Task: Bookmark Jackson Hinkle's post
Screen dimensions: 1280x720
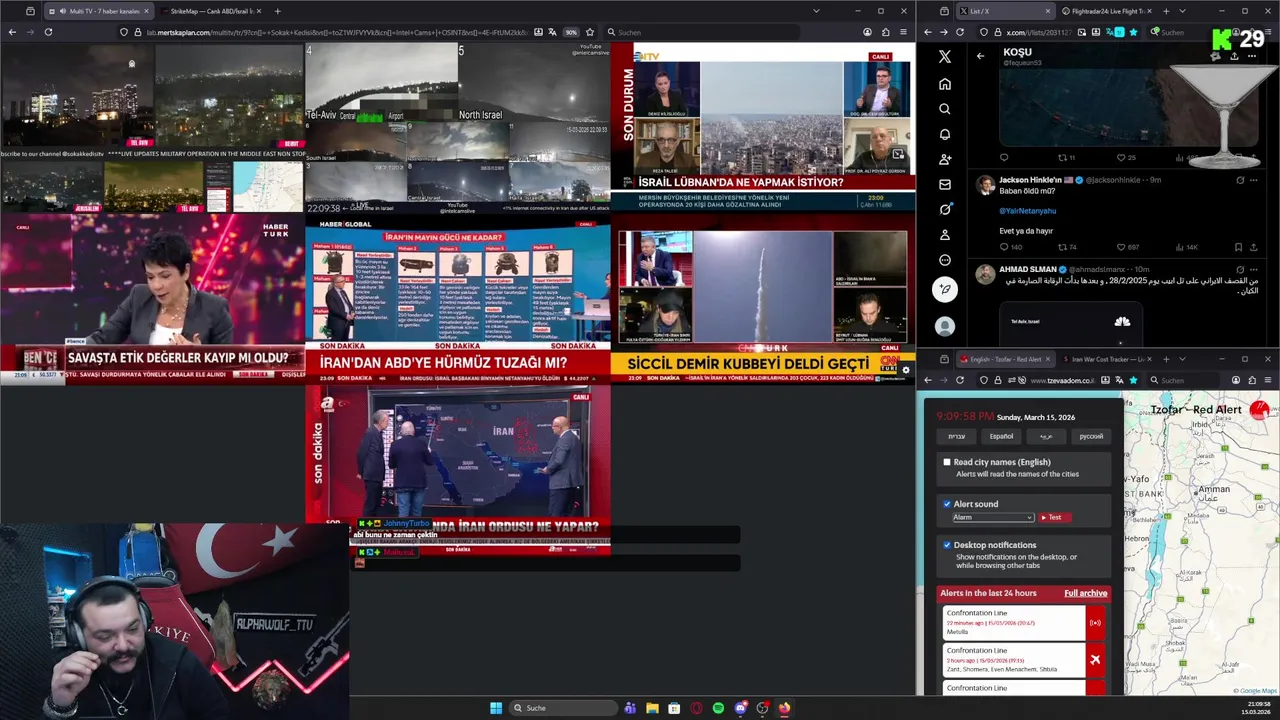Action: click(1238, 247)
